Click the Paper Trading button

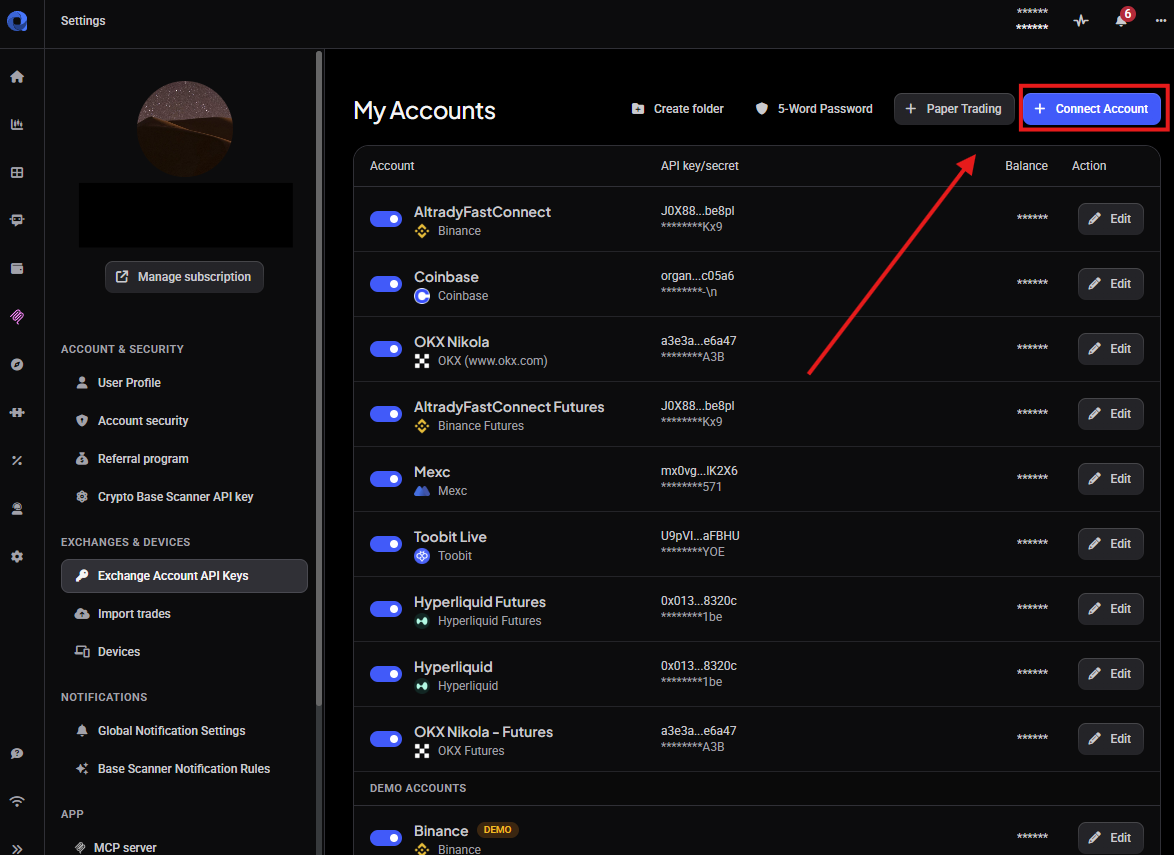click(954, 109)
